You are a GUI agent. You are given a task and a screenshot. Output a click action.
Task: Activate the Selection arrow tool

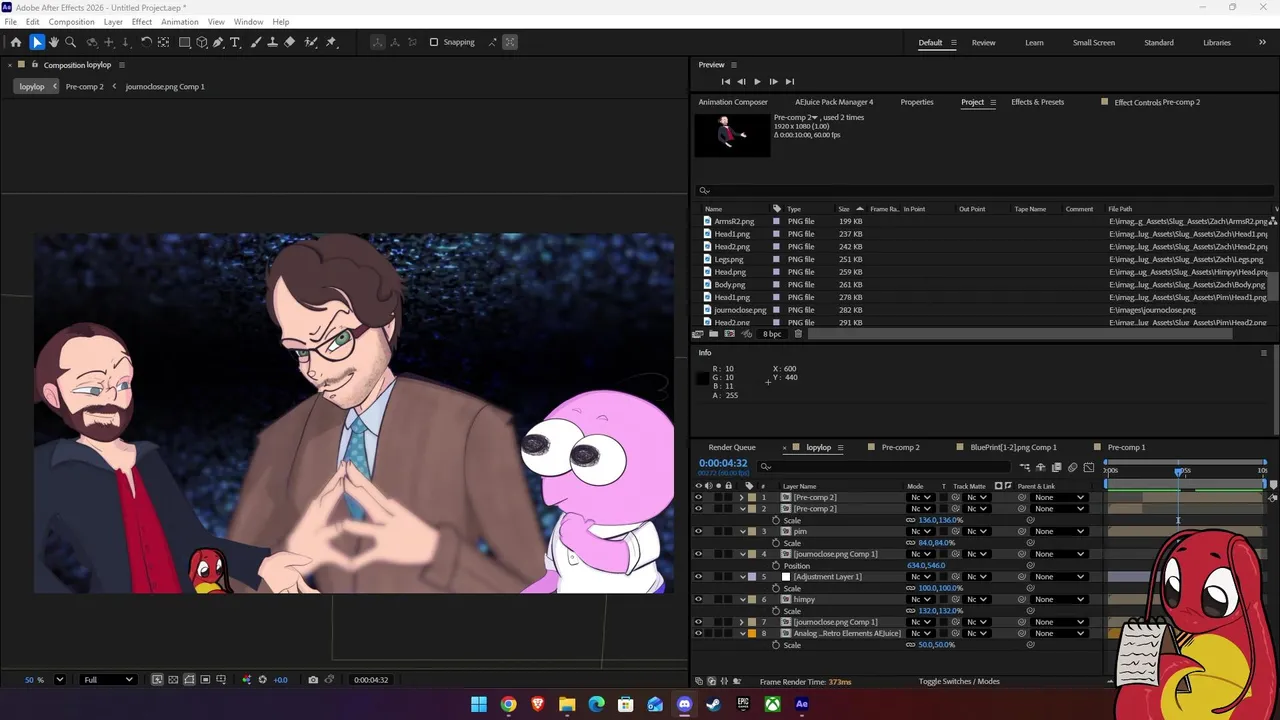coord(37,42)
